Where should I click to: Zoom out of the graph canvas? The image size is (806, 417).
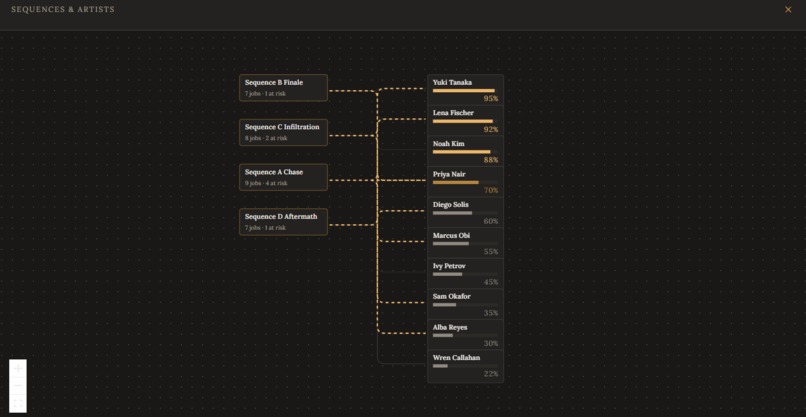tap(18, 386)
